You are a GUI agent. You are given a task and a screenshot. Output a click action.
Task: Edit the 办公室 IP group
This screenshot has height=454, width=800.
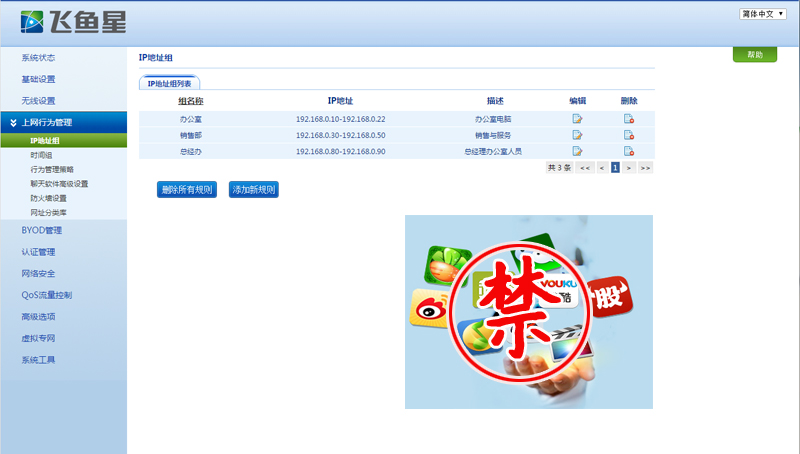pos(577,119)
